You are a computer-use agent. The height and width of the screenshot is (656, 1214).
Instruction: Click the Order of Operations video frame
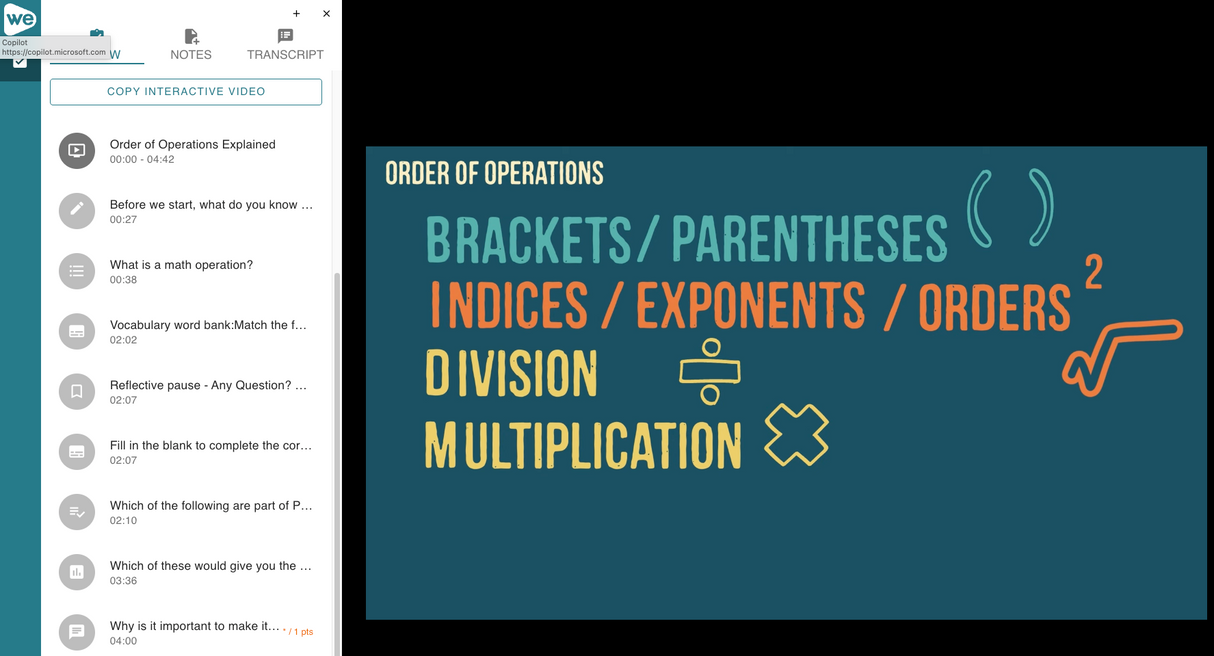coord(786,383)
